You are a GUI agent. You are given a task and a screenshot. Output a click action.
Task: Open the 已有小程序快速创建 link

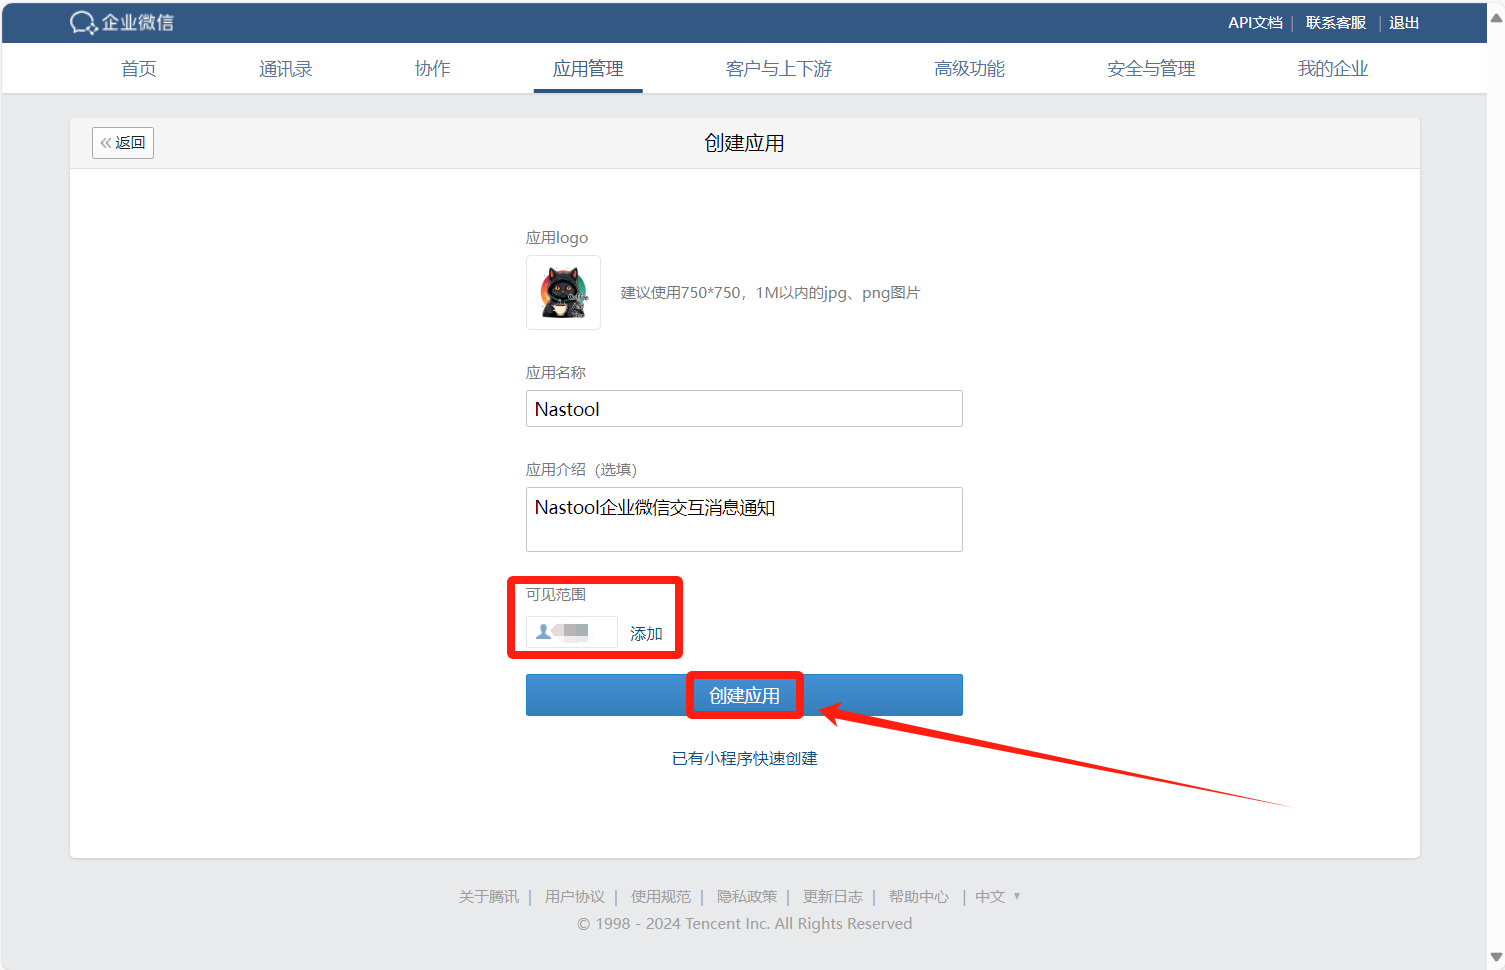click(x=744, y=759)
